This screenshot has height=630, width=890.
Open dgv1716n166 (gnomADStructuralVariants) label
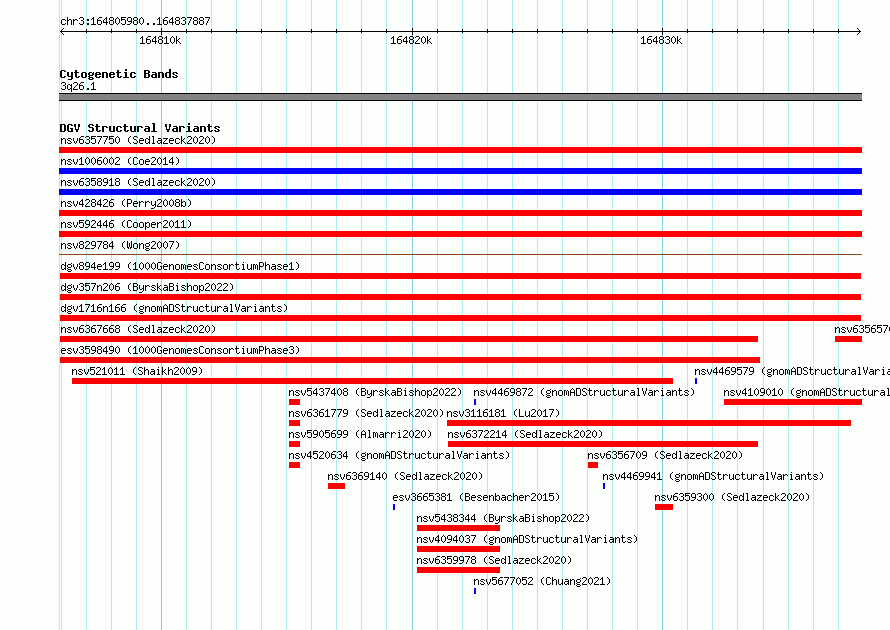coord(174,308)
